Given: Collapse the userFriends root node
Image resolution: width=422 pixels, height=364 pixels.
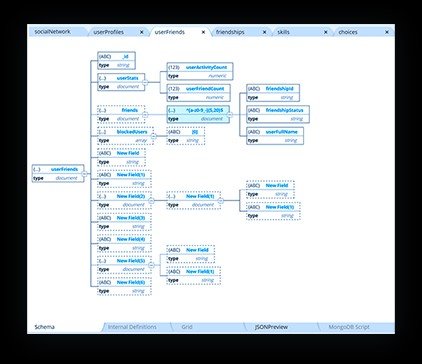Looking at the screenshot, I should coord(84,174).
